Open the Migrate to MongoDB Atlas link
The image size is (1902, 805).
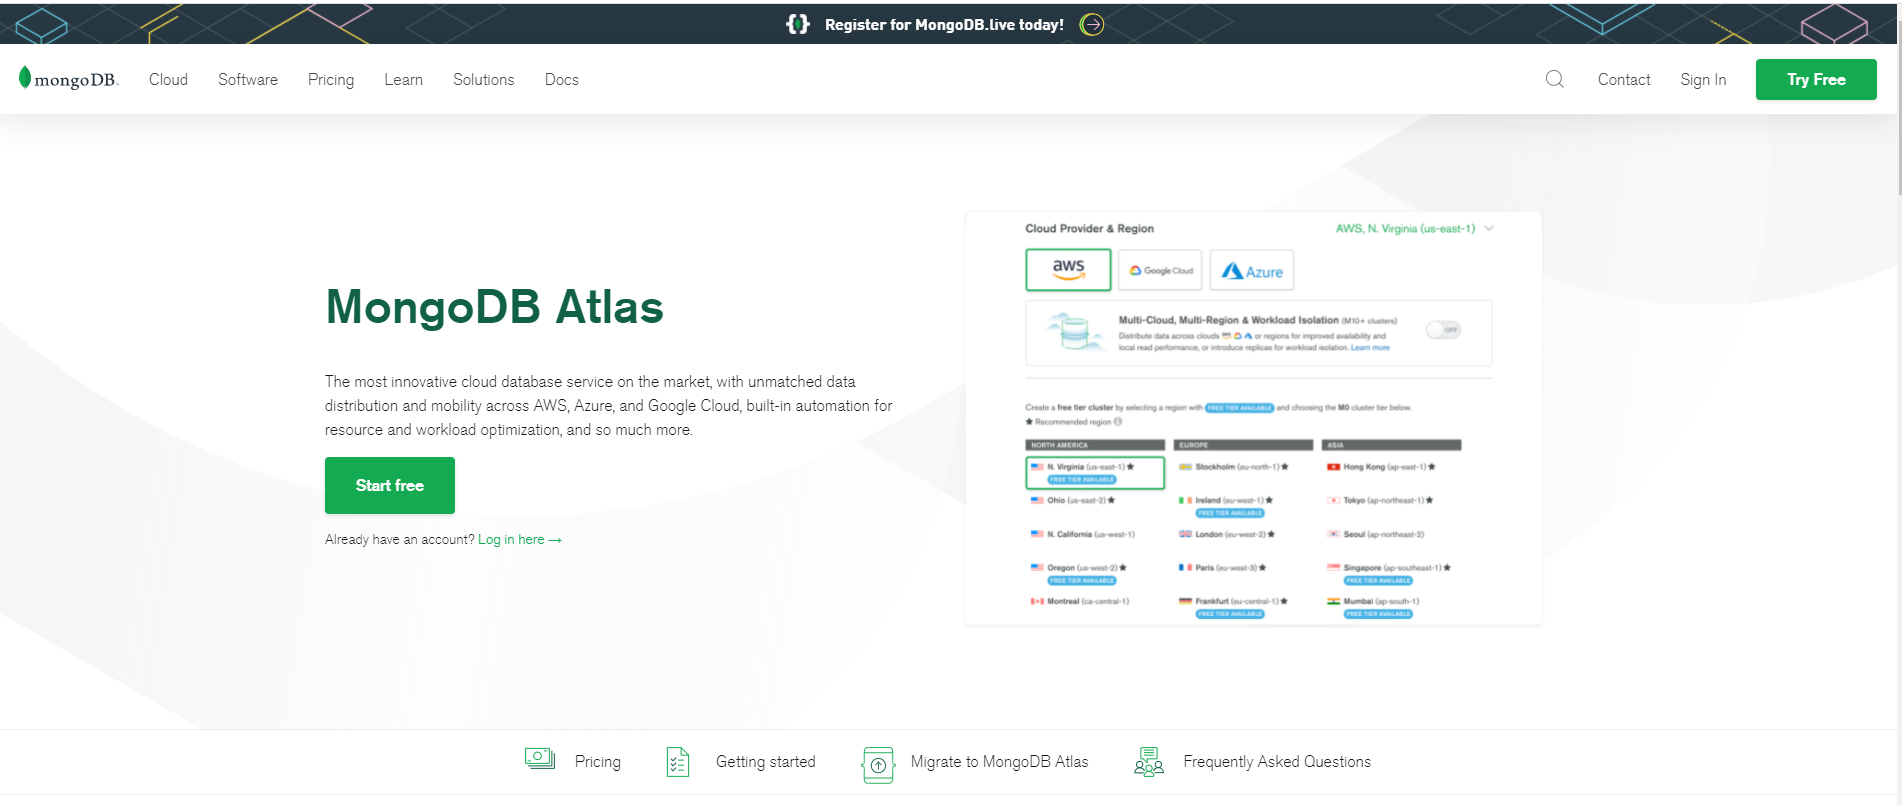coord(999,762)
